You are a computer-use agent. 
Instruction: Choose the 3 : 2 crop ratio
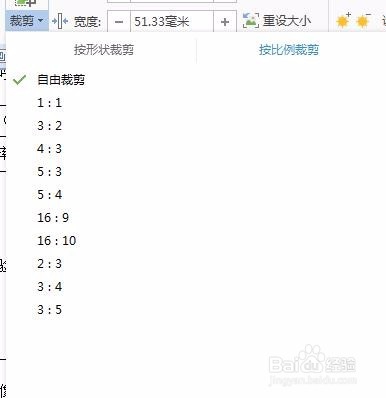pos(49,126)
